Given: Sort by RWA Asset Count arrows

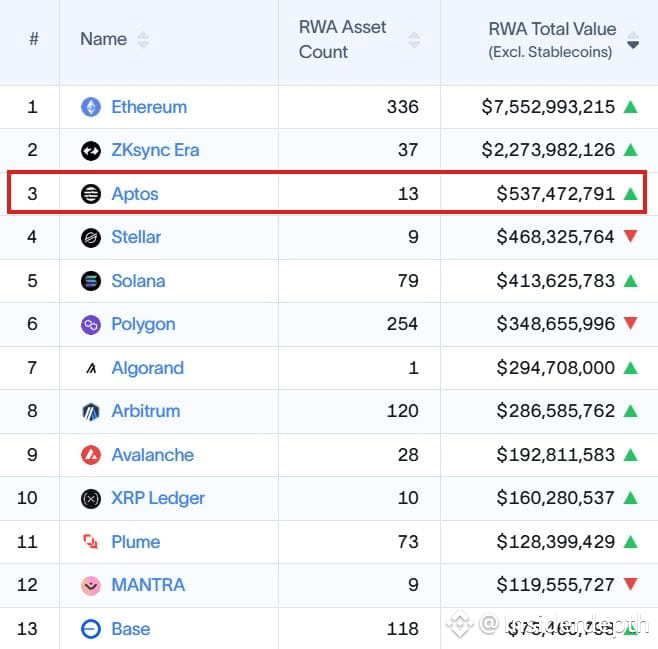Looking at the screenshot, I should point(414,39).
